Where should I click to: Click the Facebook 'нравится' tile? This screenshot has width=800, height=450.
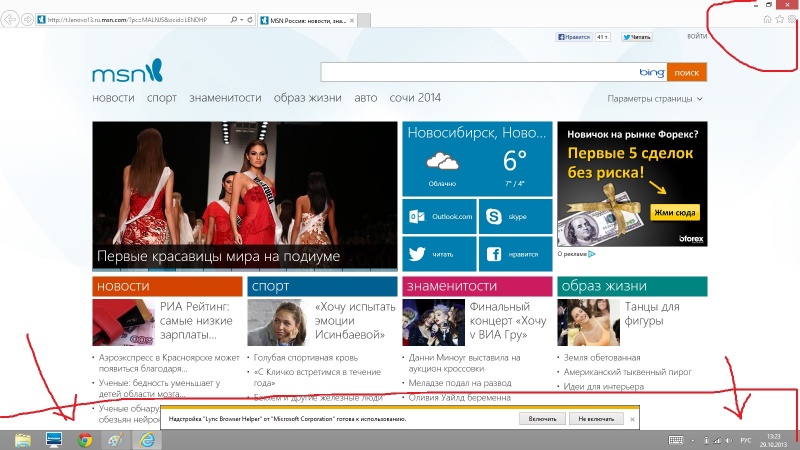[x=515, y=253]
